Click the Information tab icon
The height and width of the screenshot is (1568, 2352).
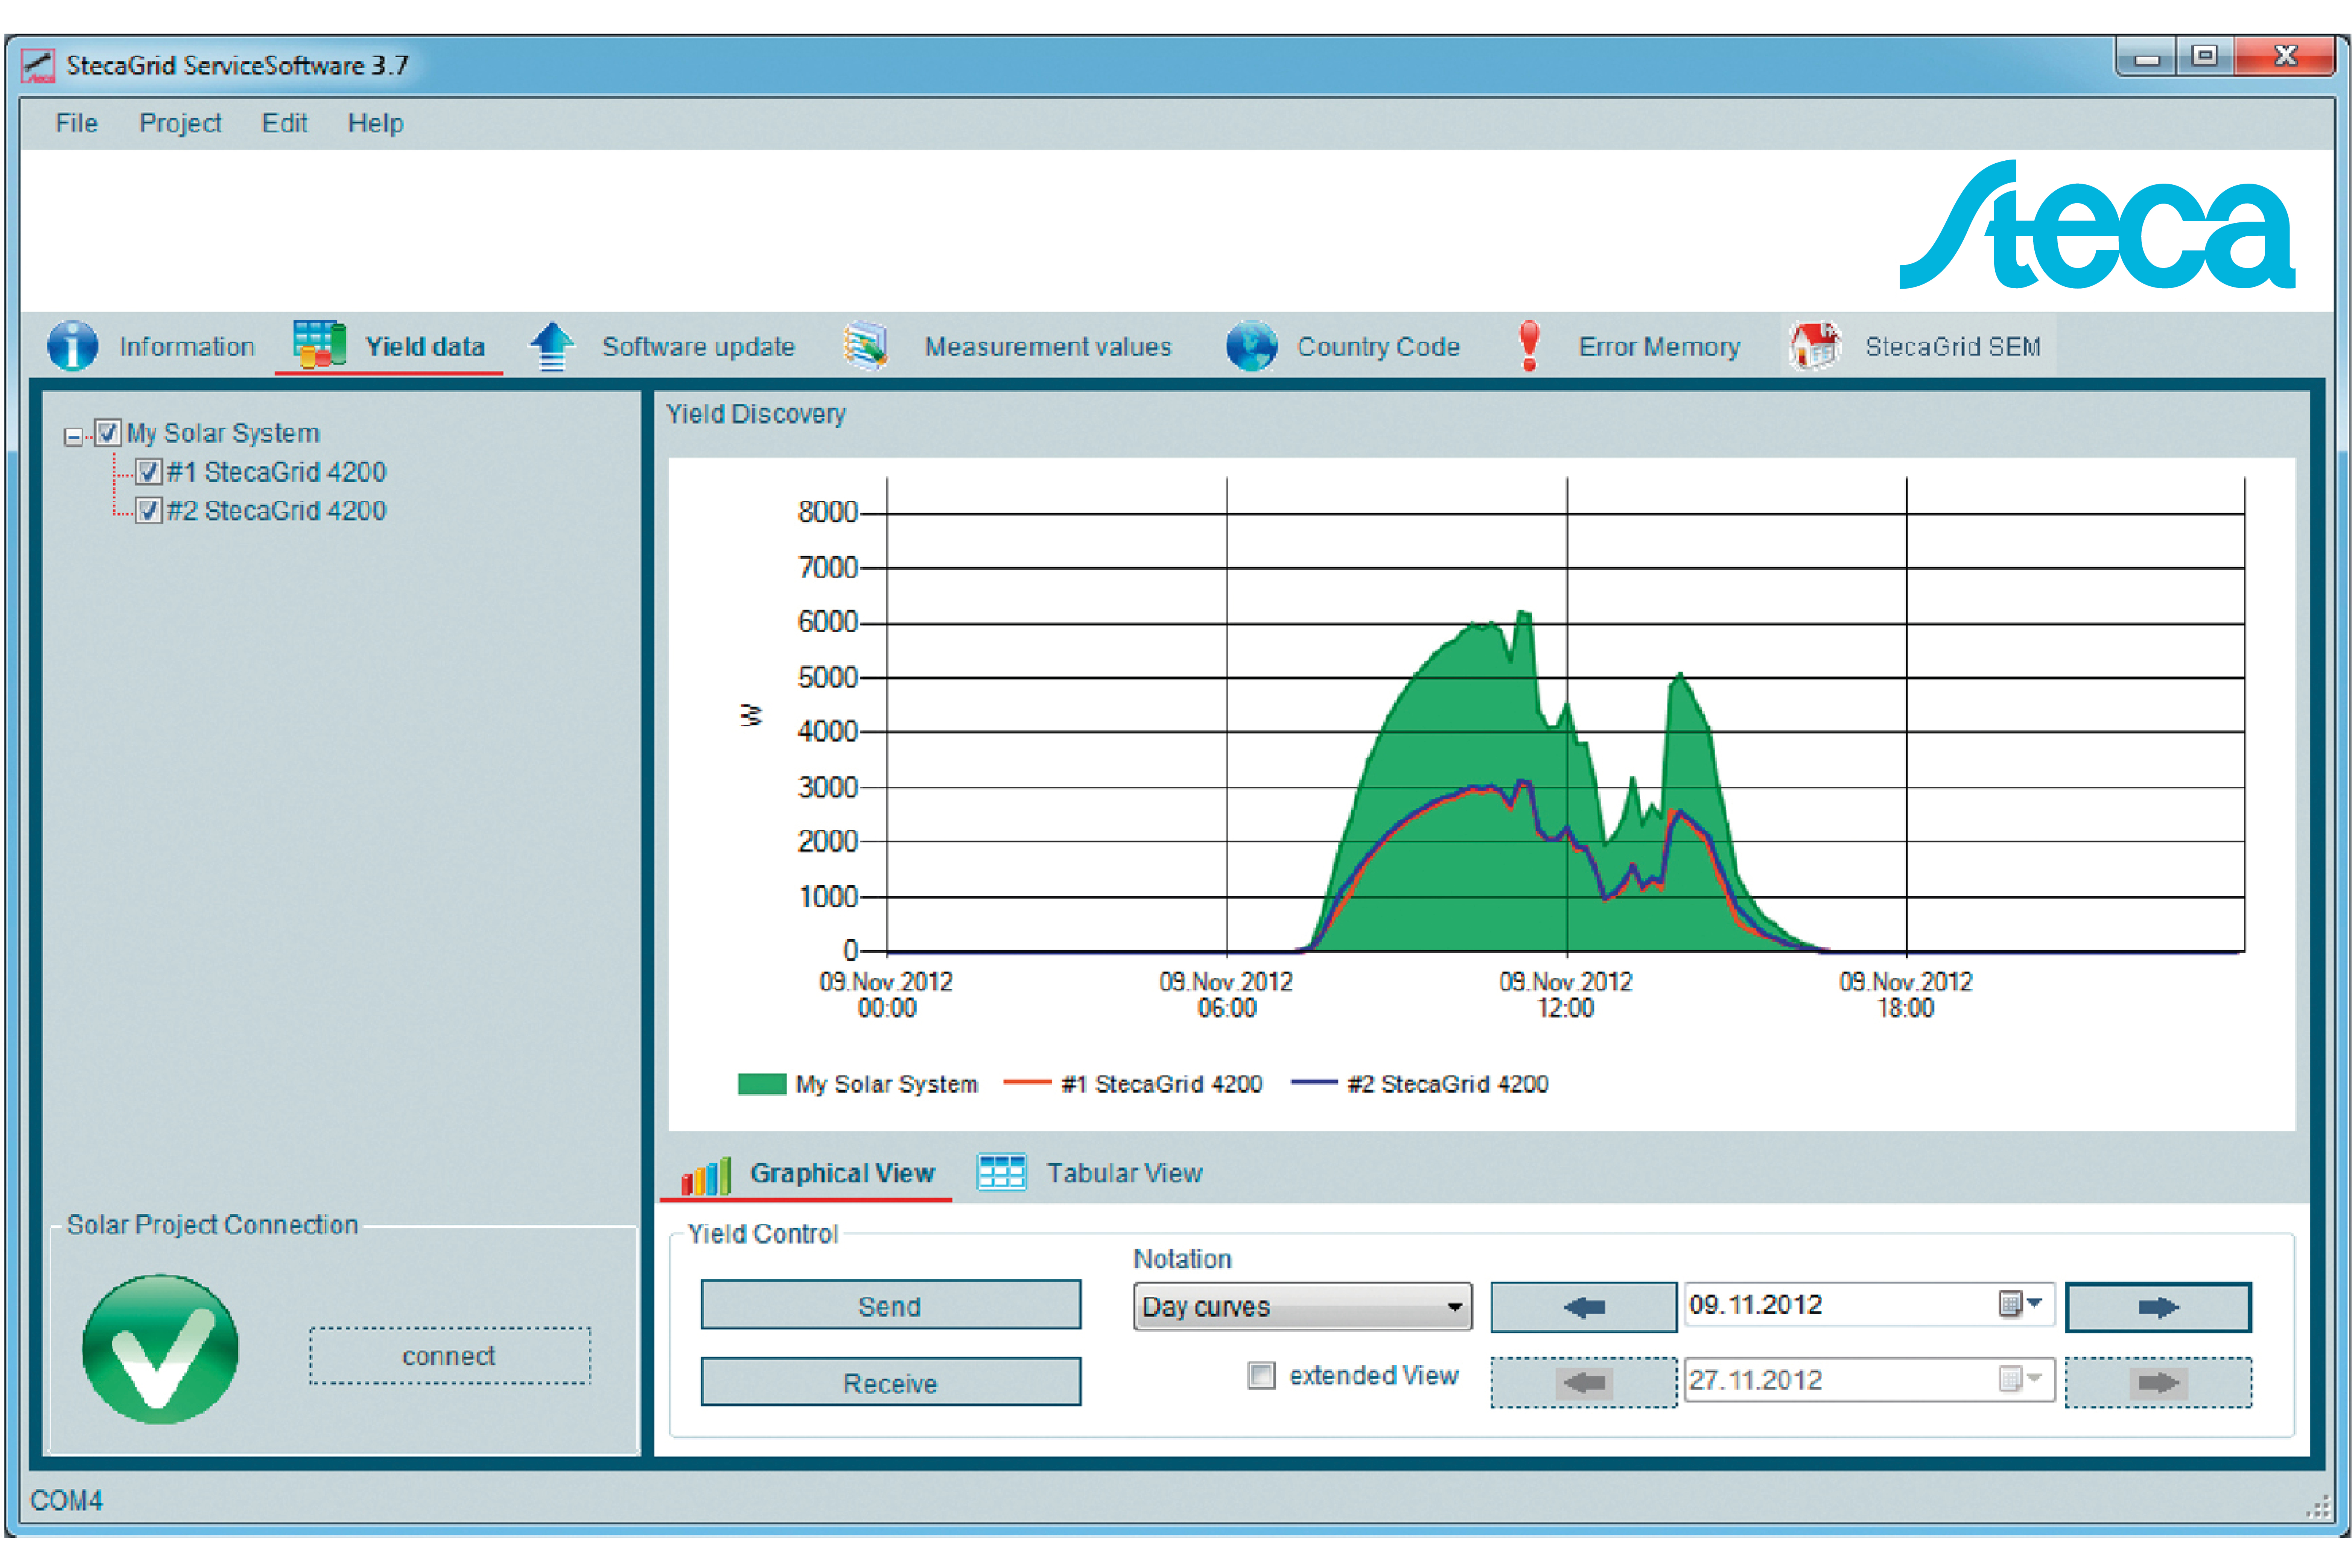pyautogui.click(x=73, y=346)
